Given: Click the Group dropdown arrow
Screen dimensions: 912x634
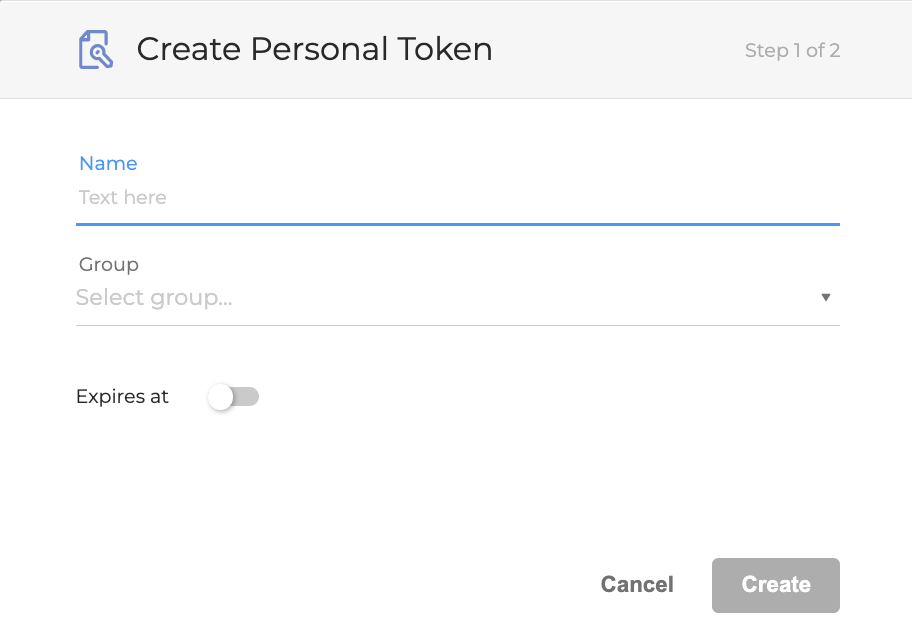Looking at the screenshot, I should click(826, 298).
